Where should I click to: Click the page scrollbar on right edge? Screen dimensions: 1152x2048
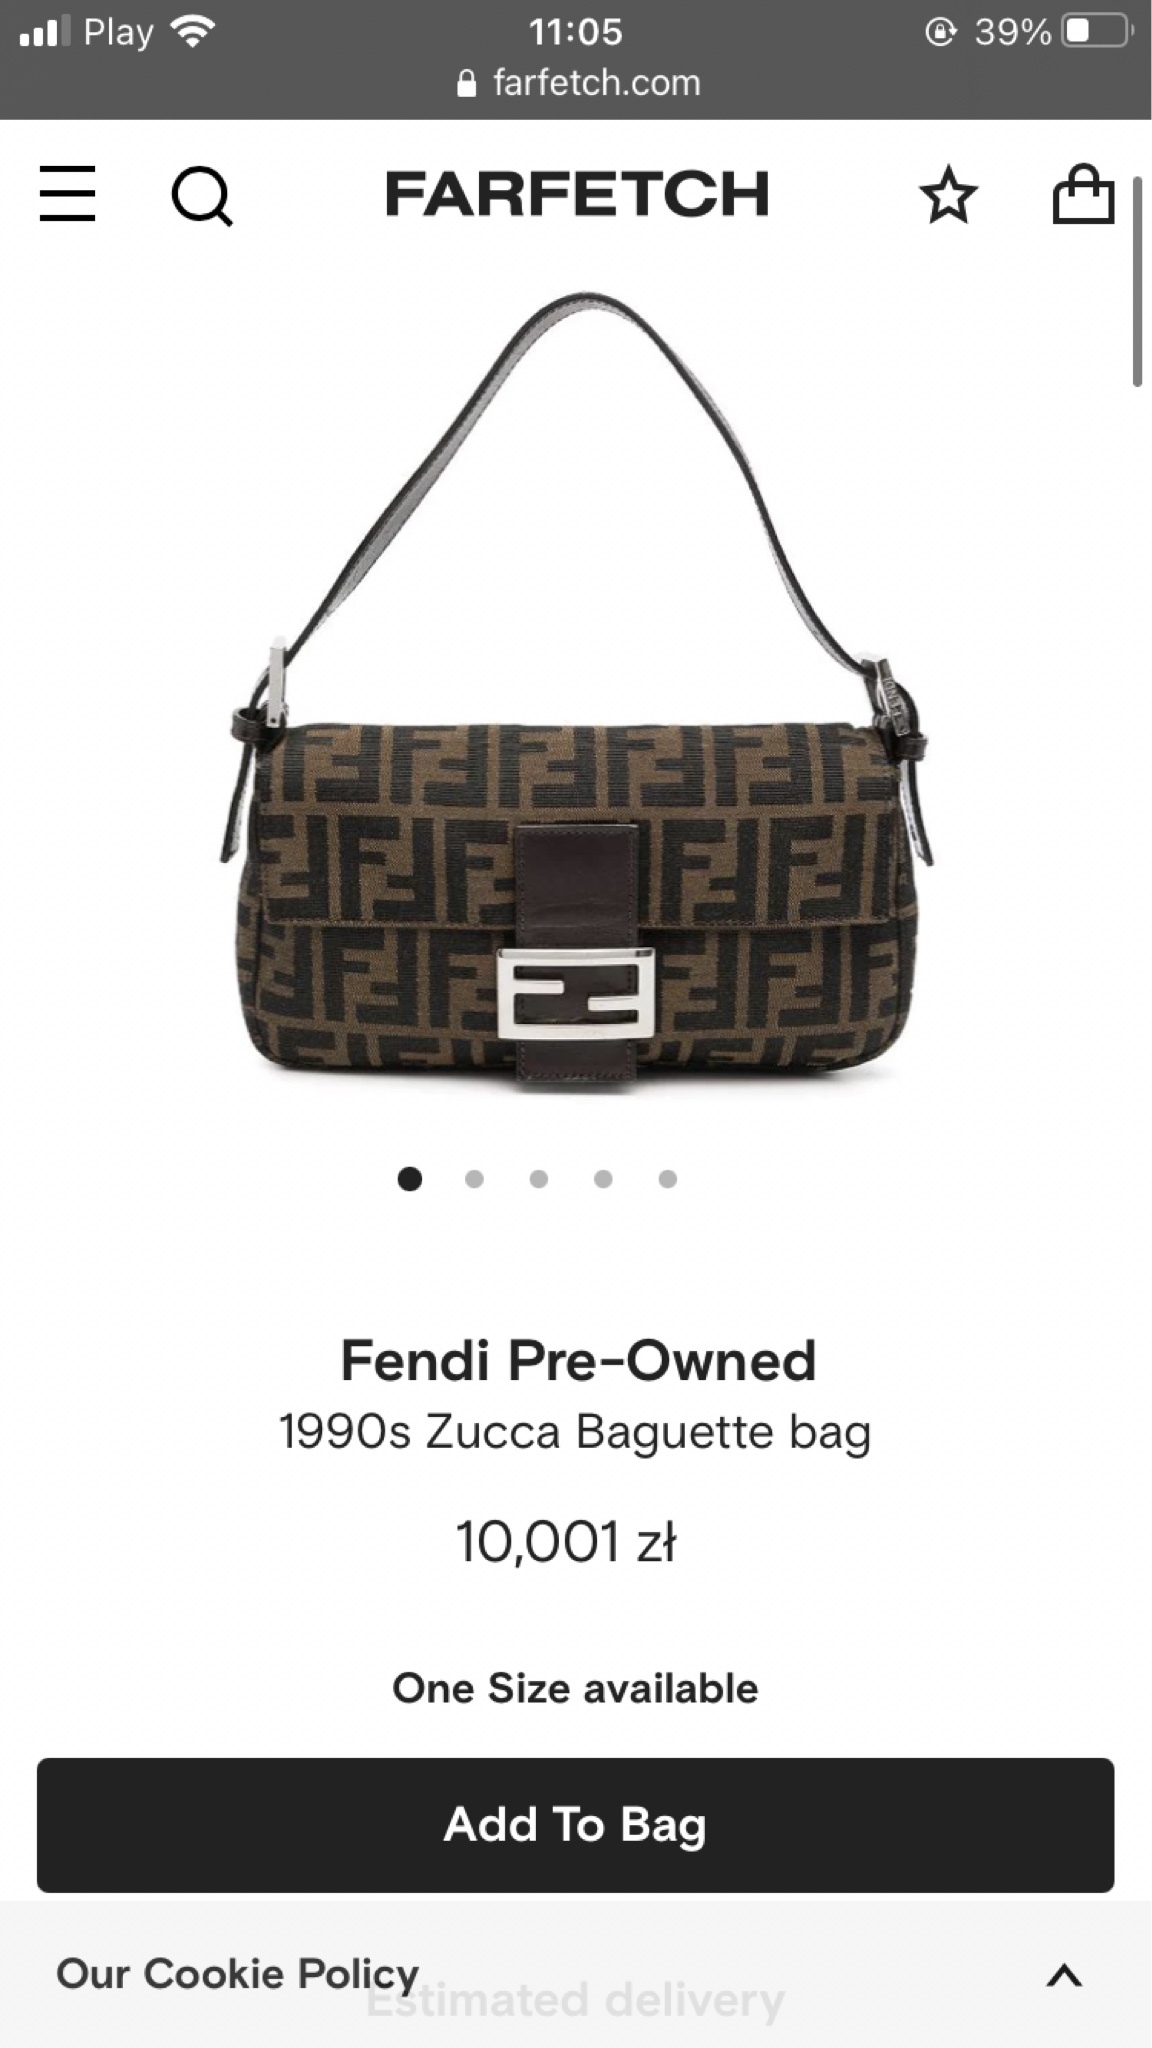pos(1137,282)
